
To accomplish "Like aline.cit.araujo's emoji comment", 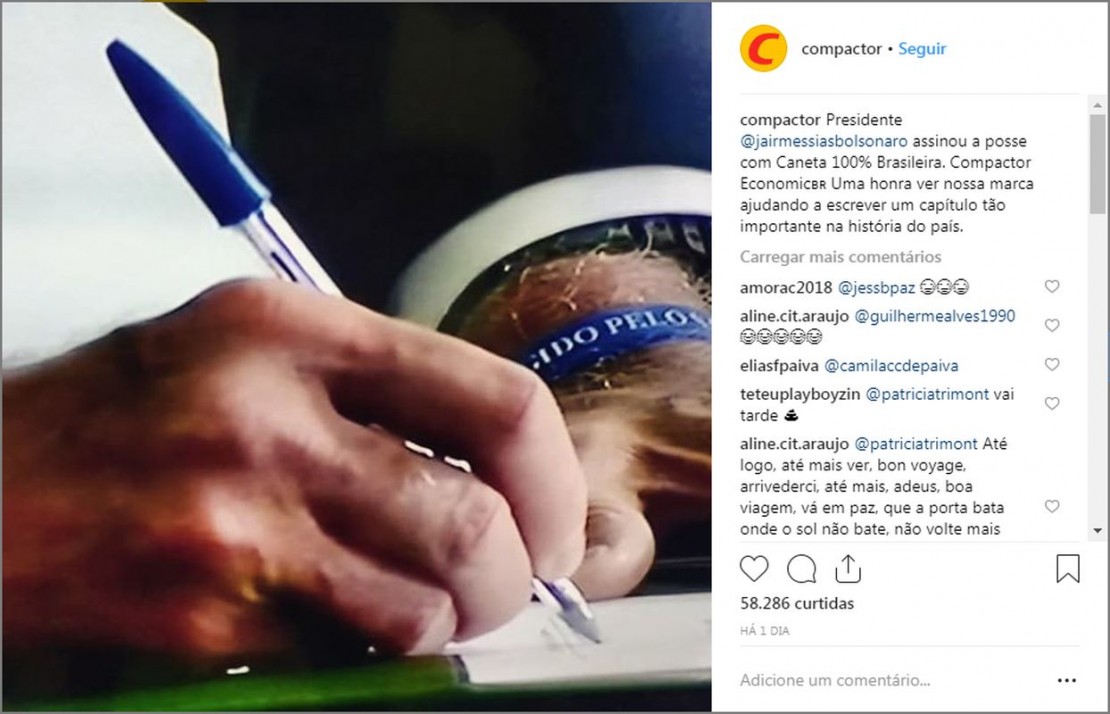I will (x=1052, y=325).
